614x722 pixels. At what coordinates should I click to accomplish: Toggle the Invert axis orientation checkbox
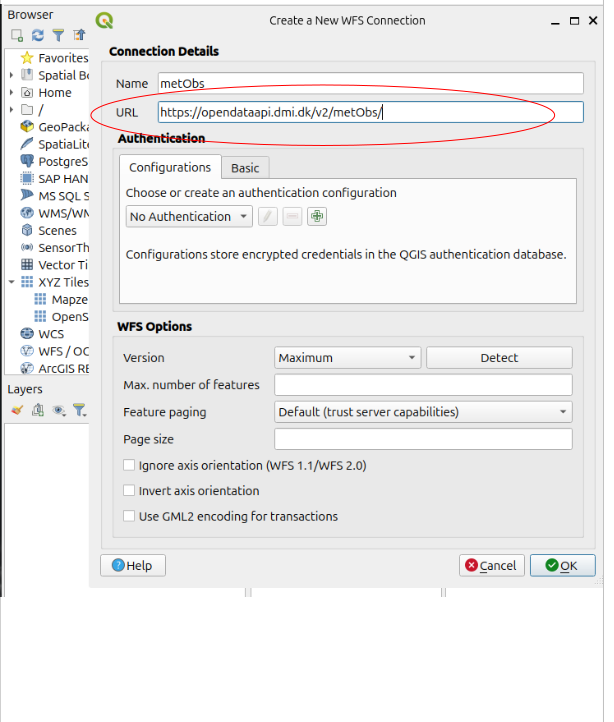tap(129, 491)
